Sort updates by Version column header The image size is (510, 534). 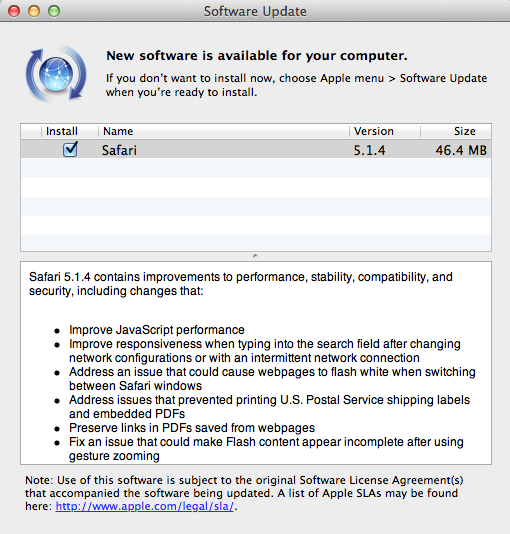coord(385,131)
